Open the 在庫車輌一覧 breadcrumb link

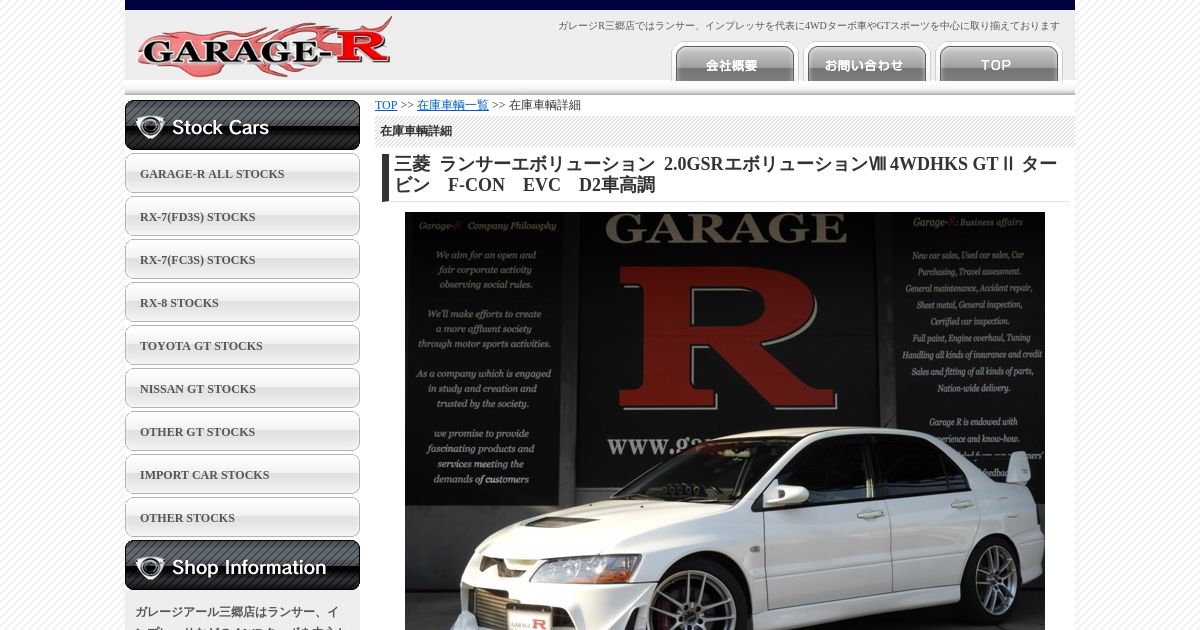click(x=453, y=105)
